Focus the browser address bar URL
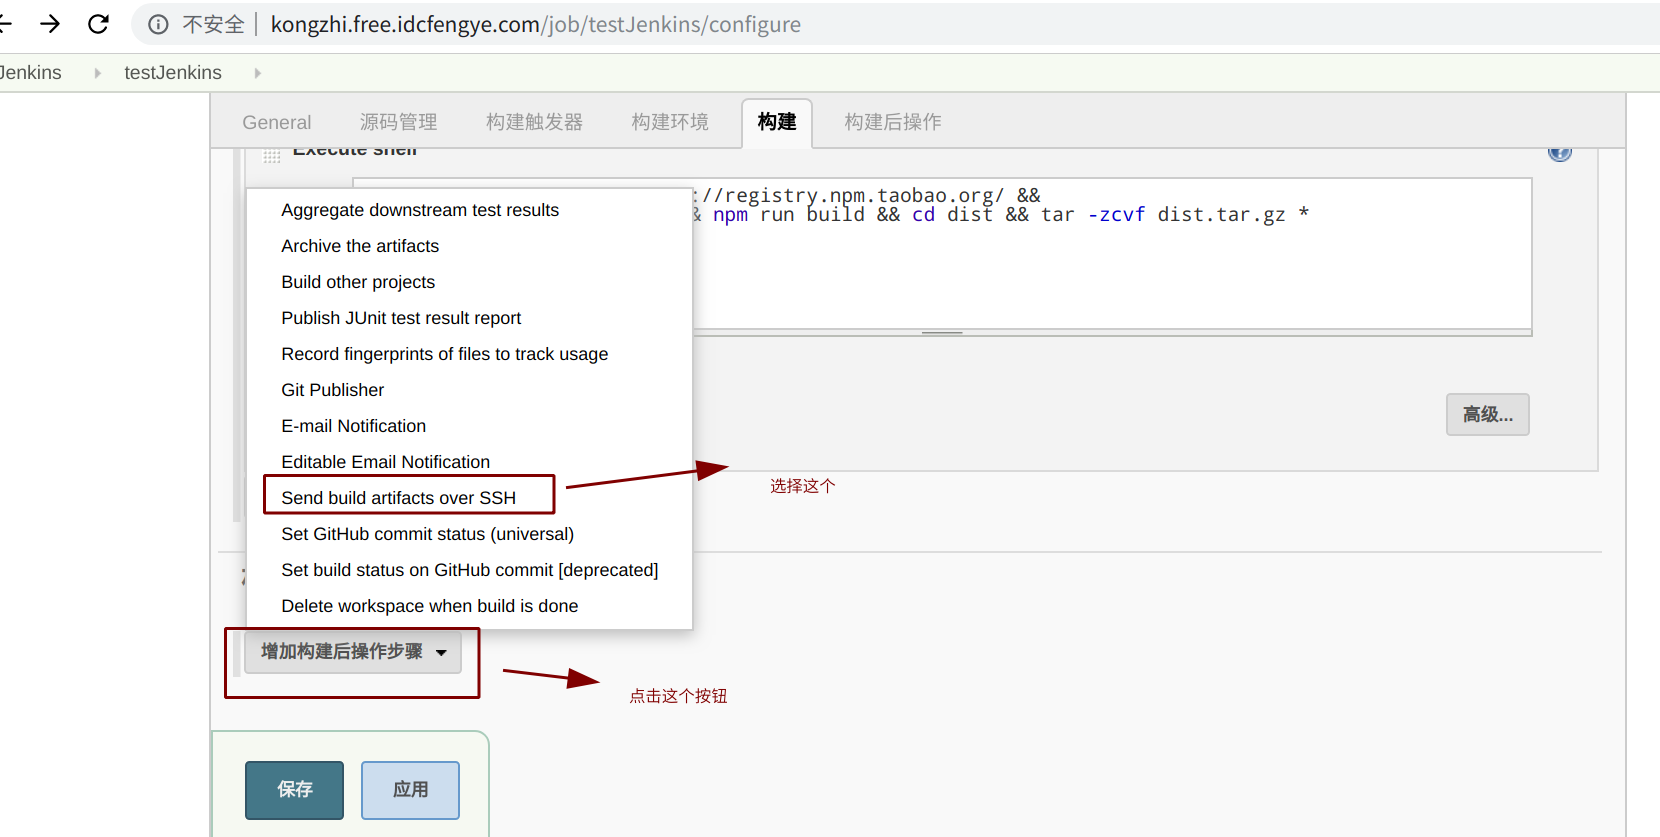Image resolution: width=1660 pixels, height=837 pixels. point(536,24)
